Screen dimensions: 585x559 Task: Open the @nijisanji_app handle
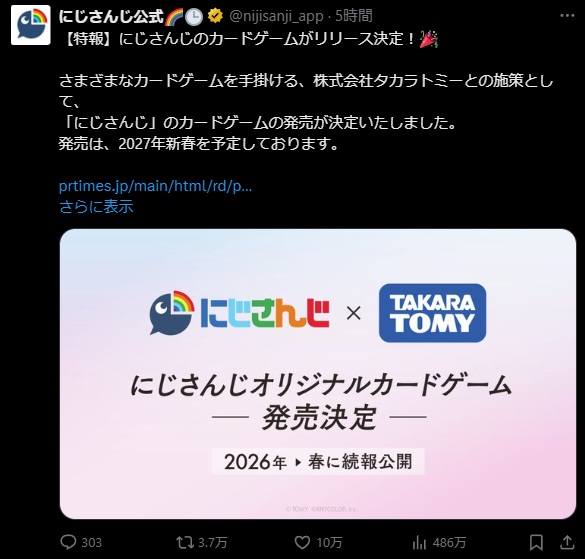pos(276,16)
